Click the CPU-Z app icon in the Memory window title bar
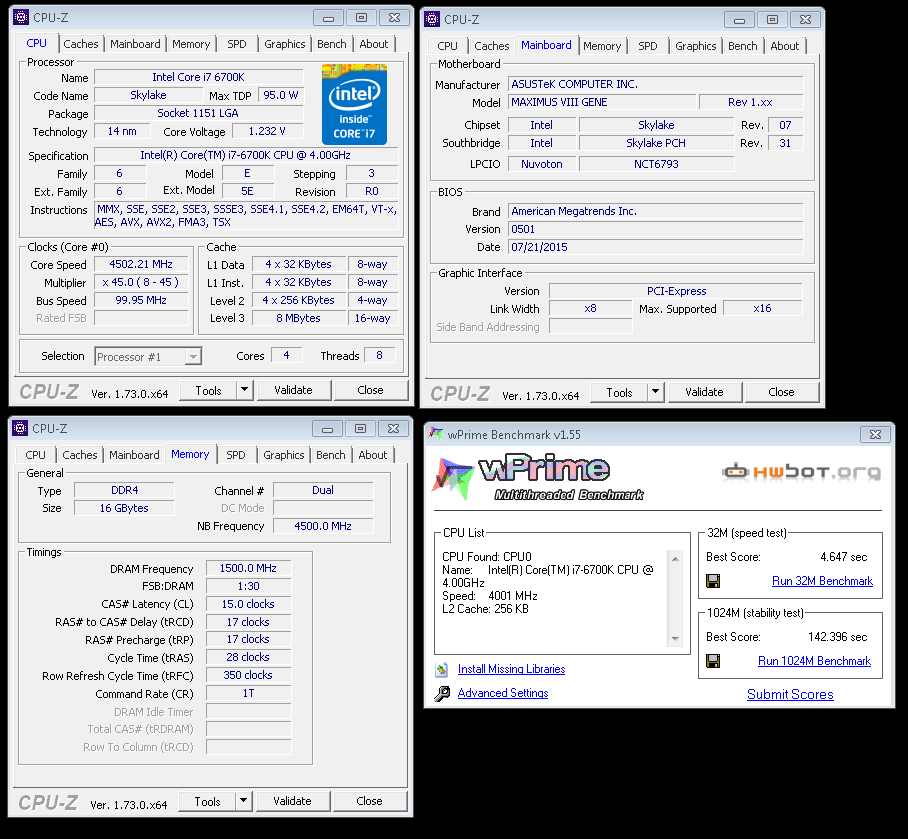This screenshot has height=839, width=908. coord(20,428)
